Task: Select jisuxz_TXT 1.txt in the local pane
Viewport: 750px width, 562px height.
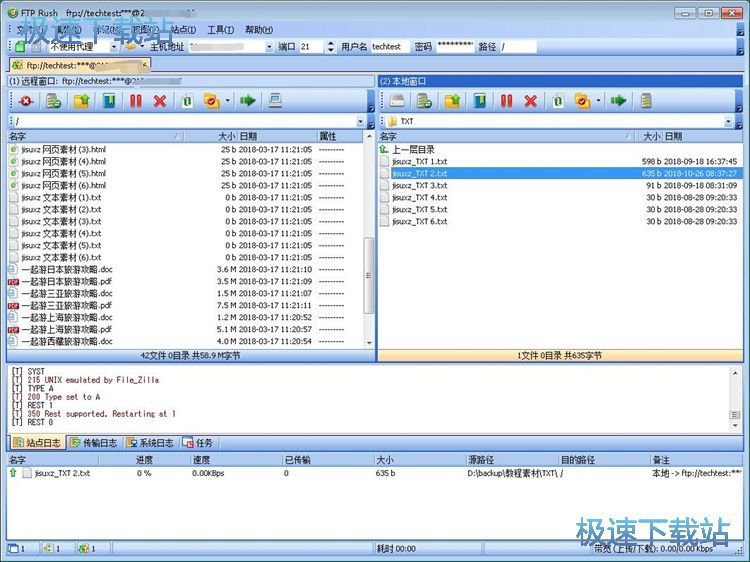Action: (x=560, y=162)
